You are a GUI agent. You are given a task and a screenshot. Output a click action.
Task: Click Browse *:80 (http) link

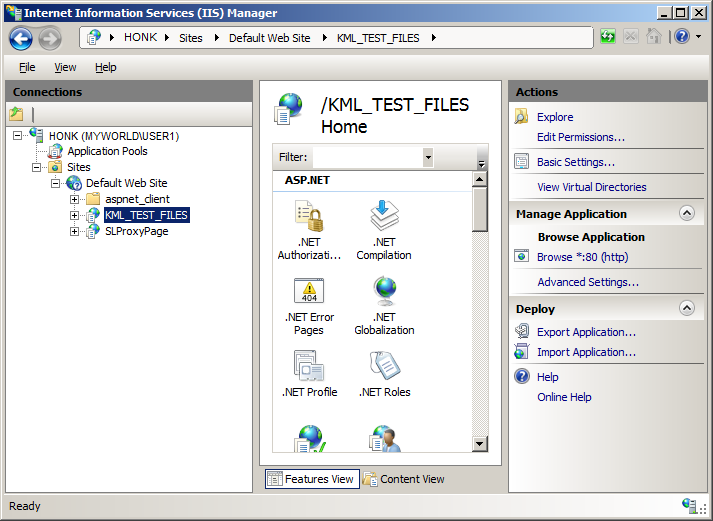[x=582, y=257]
